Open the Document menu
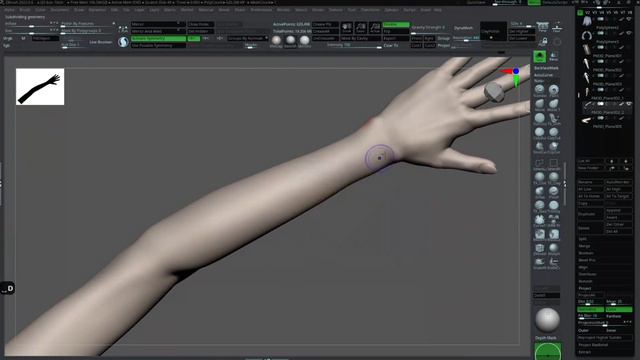This screenshot has width=640, height=360. point(60,9)
